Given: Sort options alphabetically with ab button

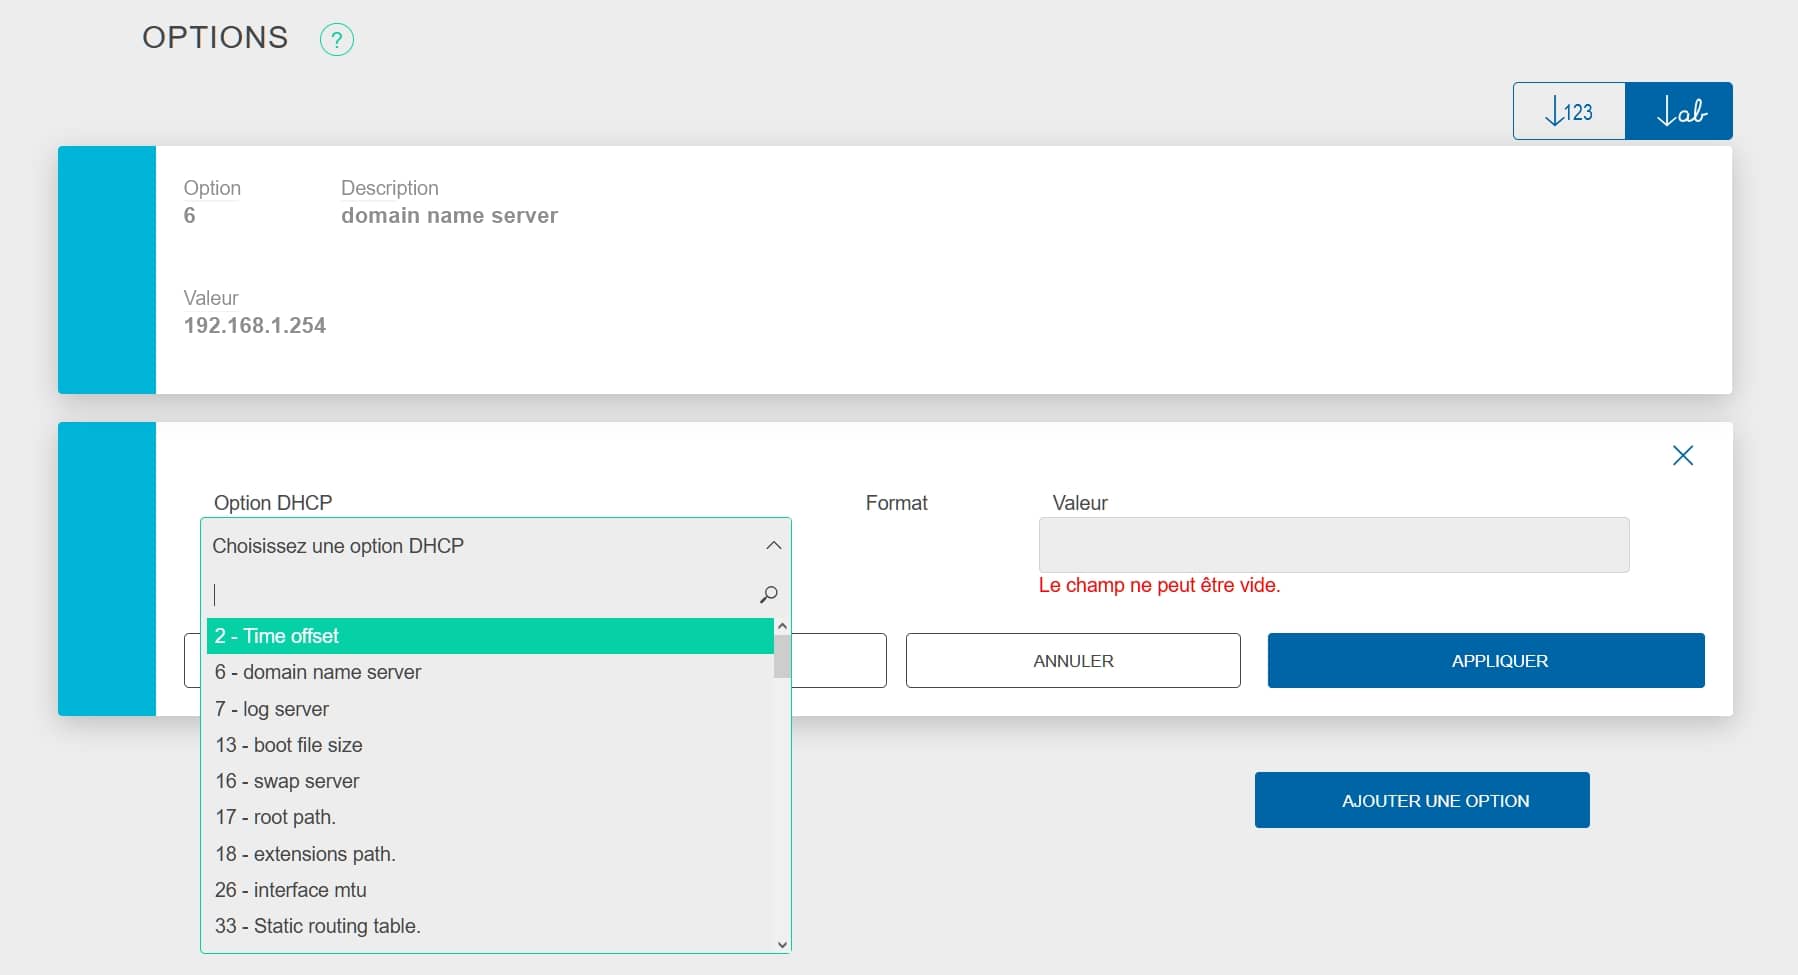Looking at the screenshot, I should (x=1679, y=111).
